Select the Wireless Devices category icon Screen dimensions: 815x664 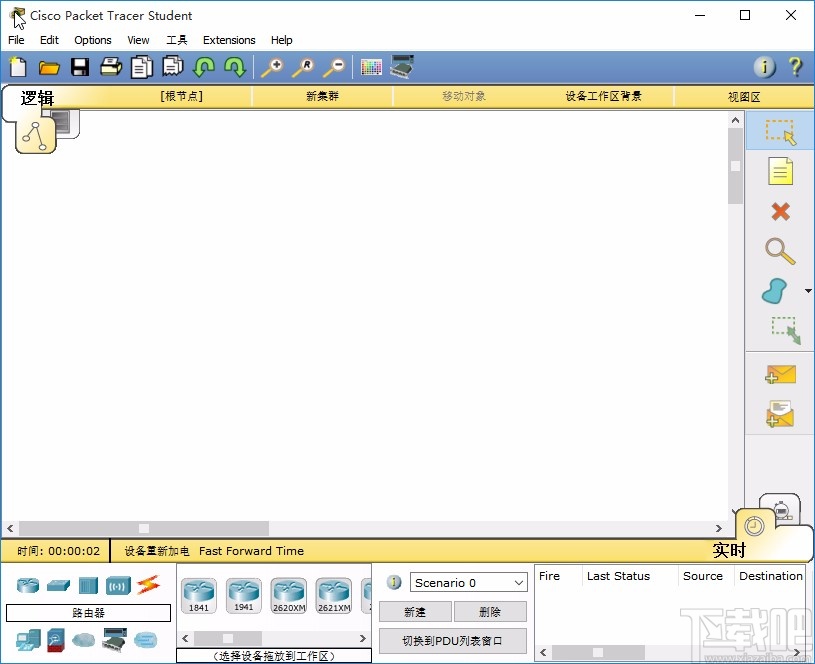point(118,586)
